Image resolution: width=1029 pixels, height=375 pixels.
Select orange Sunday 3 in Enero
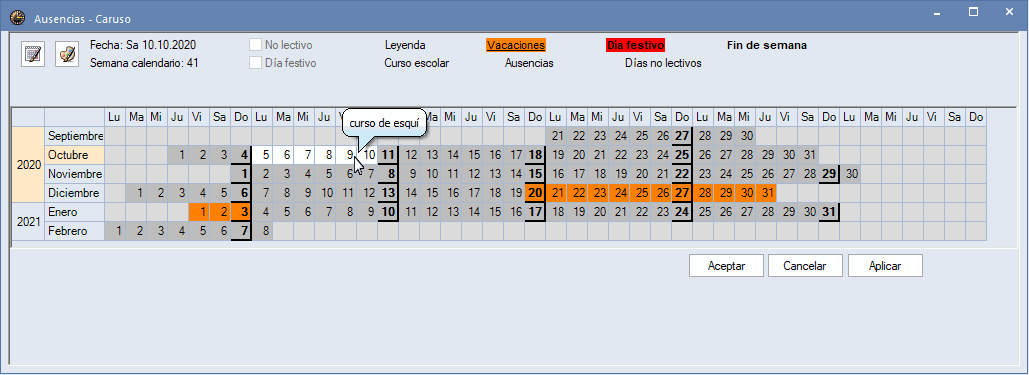click(242, 212)
